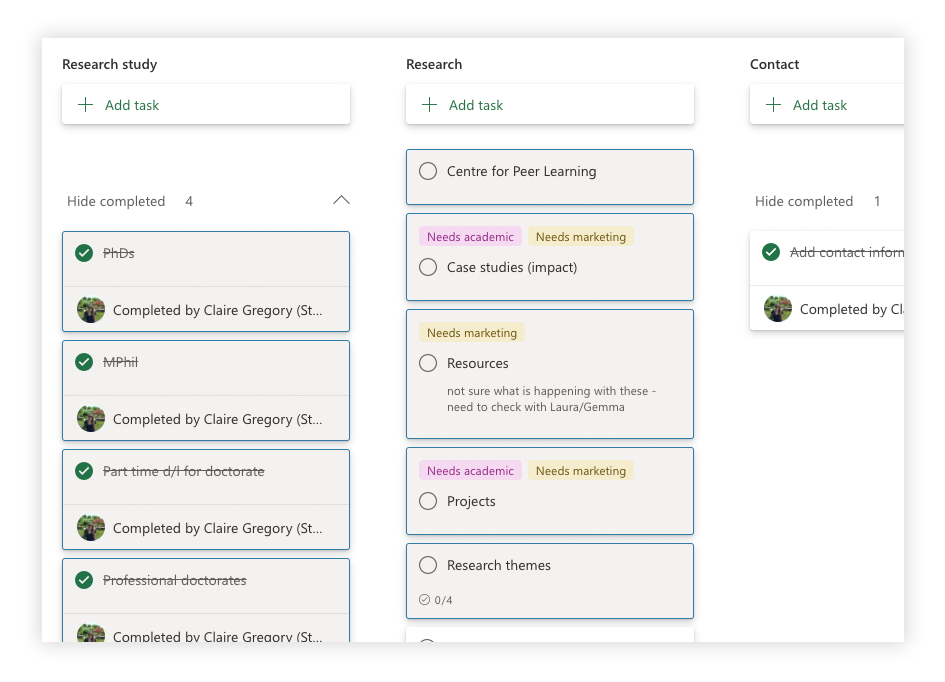Mark Centre for Peer Learning complete
The height and width of the screenshot is (682, 945).
pos(428,171)
